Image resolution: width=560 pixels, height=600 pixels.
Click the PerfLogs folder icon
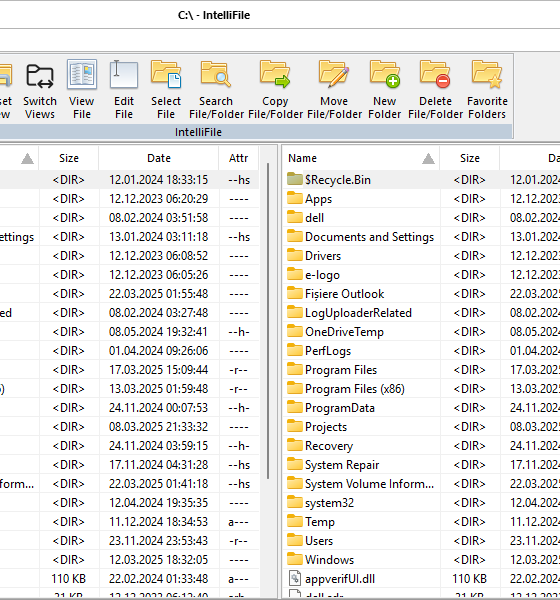[x=295, y=350]
